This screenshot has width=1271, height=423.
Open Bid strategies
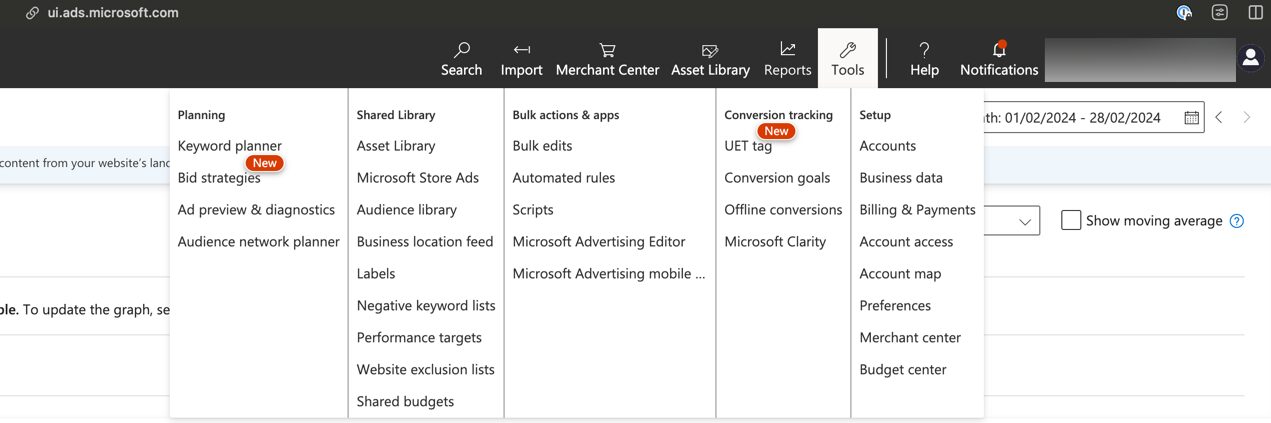[219, 178]
